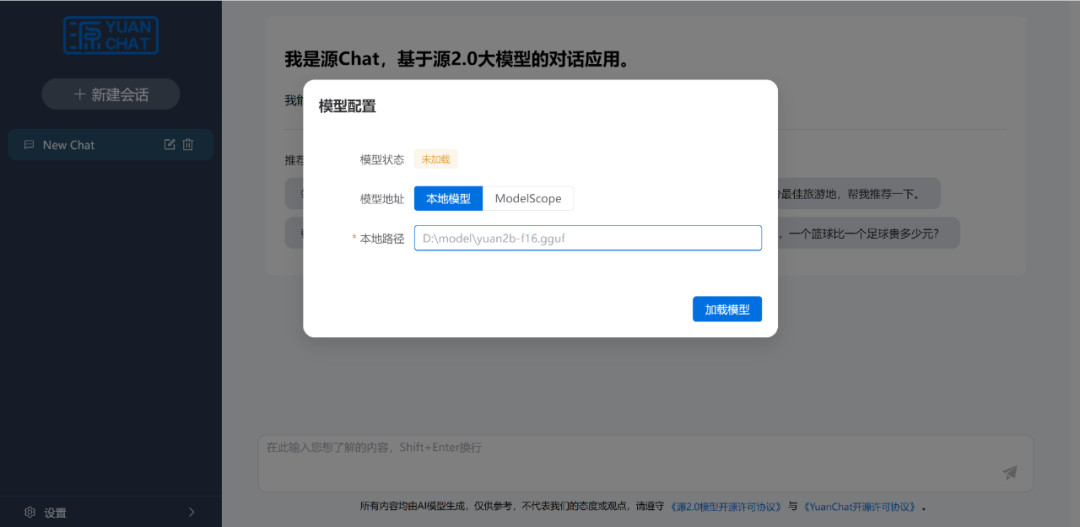This screenshot has height=527, width=1080.
Task: Click the chat message input box
Action: coord(645,463)
